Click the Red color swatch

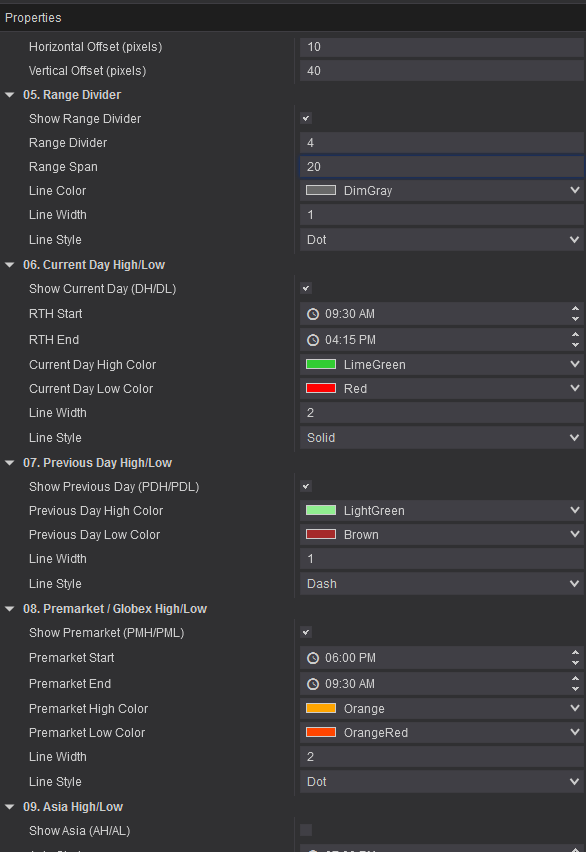coord(321,389)
